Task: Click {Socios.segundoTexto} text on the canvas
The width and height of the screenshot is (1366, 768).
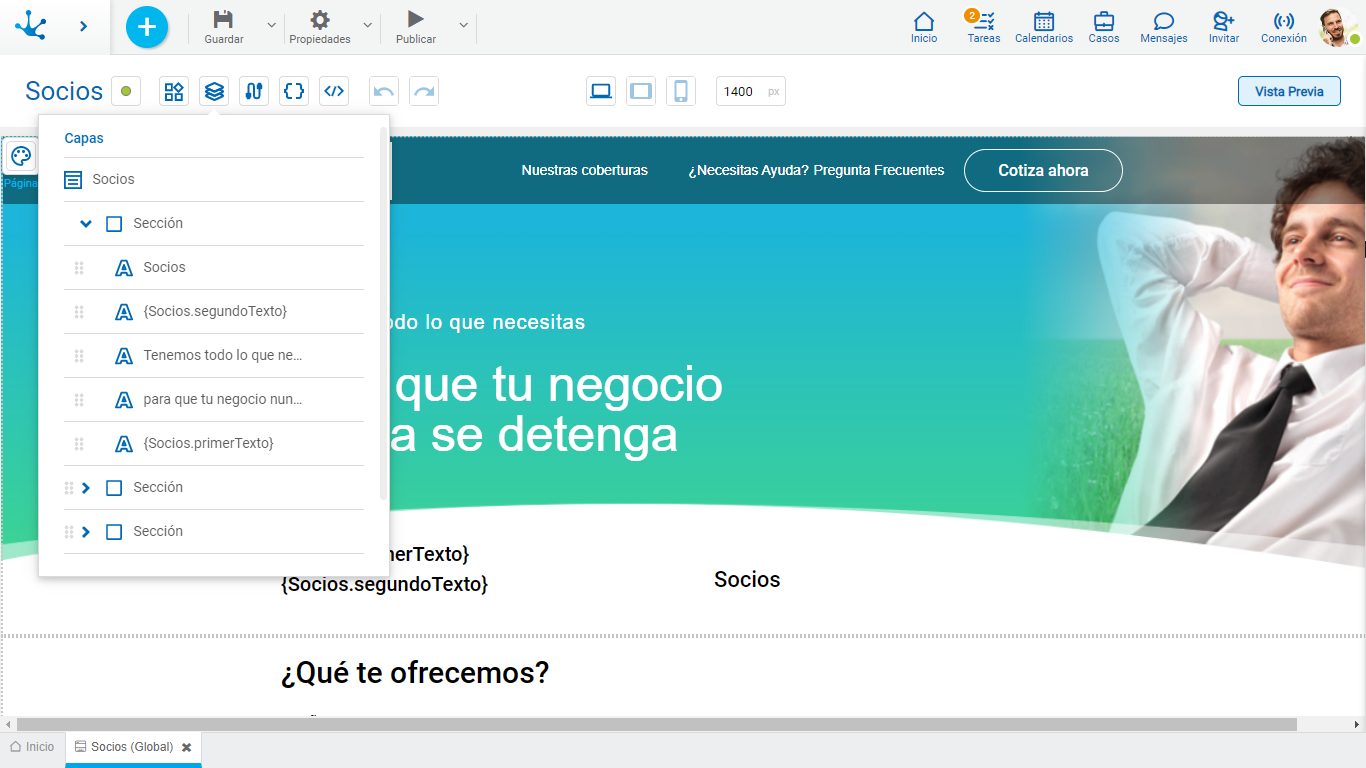Action: pyautogui.click(x=385, y=584)
